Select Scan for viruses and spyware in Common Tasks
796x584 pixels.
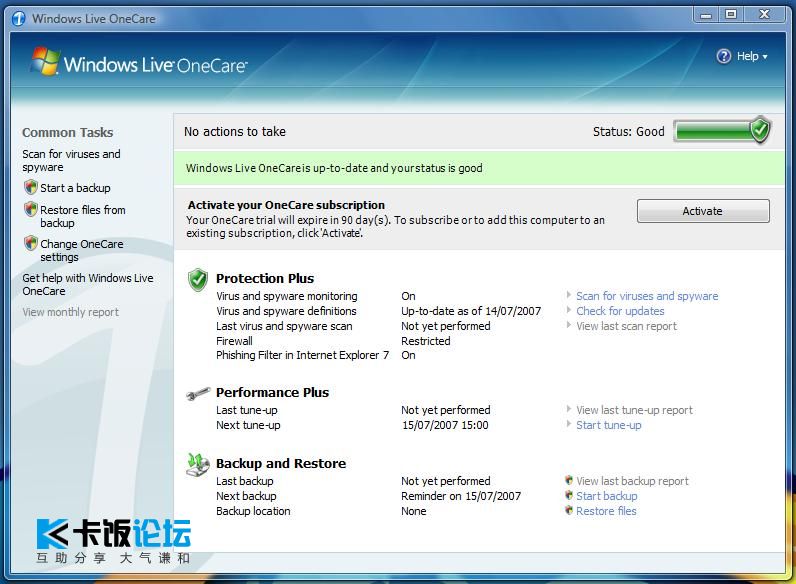click(71, 160)
